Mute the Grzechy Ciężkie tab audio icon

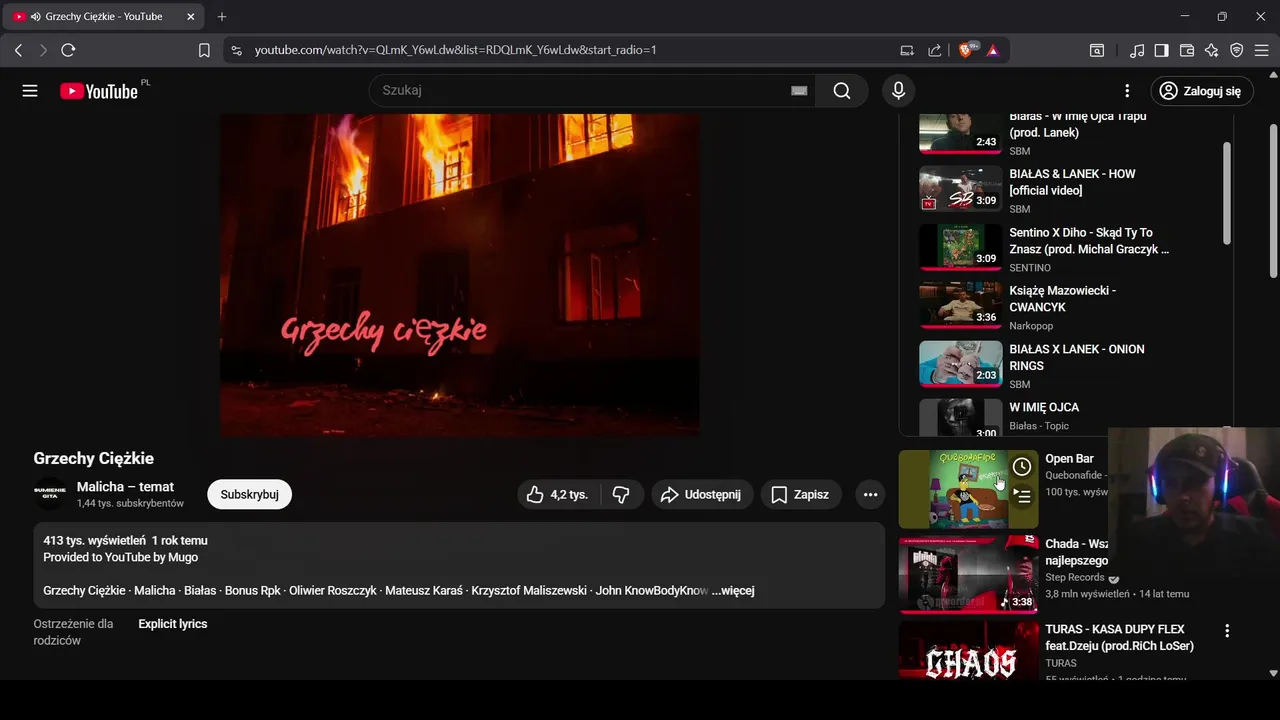pyautogui.click(x=36, y=17)
